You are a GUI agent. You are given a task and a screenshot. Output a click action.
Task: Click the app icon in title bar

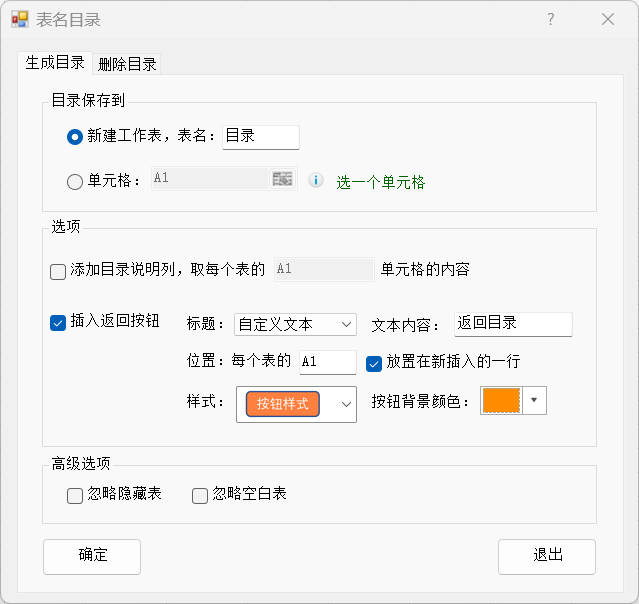[20, 19]
